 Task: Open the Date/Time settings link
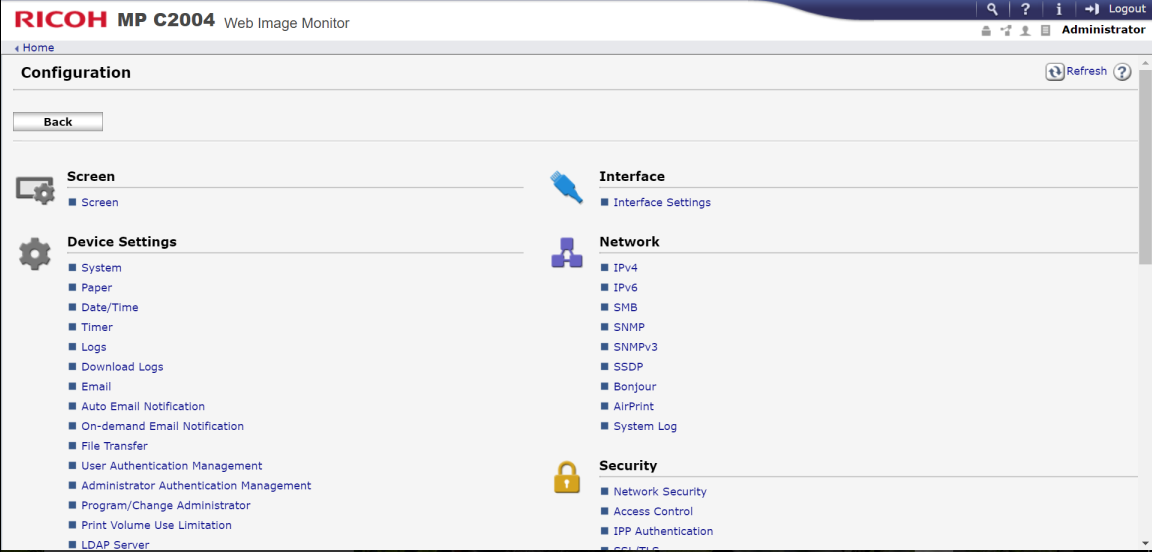tap(110, 307)
